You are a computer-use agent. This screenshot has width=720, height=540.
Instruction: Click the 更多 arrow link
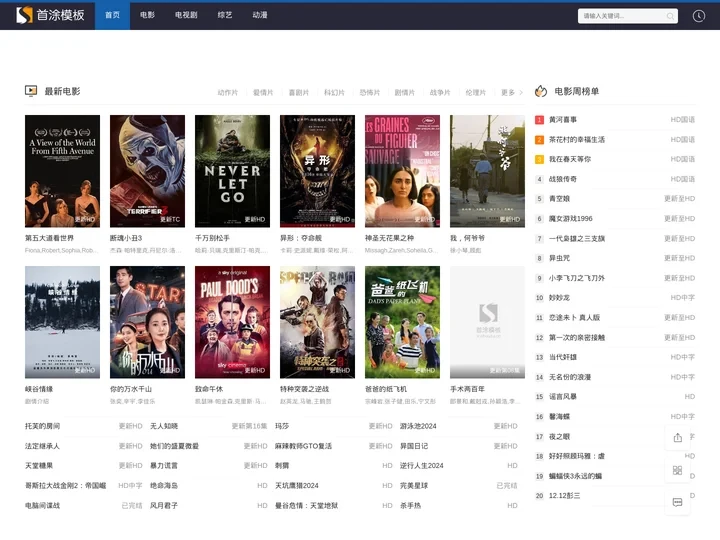(x=512, y=93)
